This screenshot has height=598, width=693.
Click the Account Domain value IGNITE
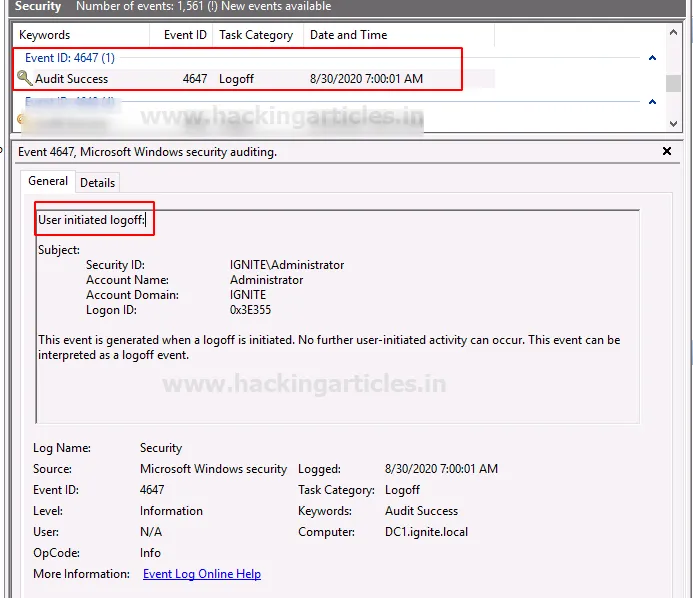pos(248,295)
